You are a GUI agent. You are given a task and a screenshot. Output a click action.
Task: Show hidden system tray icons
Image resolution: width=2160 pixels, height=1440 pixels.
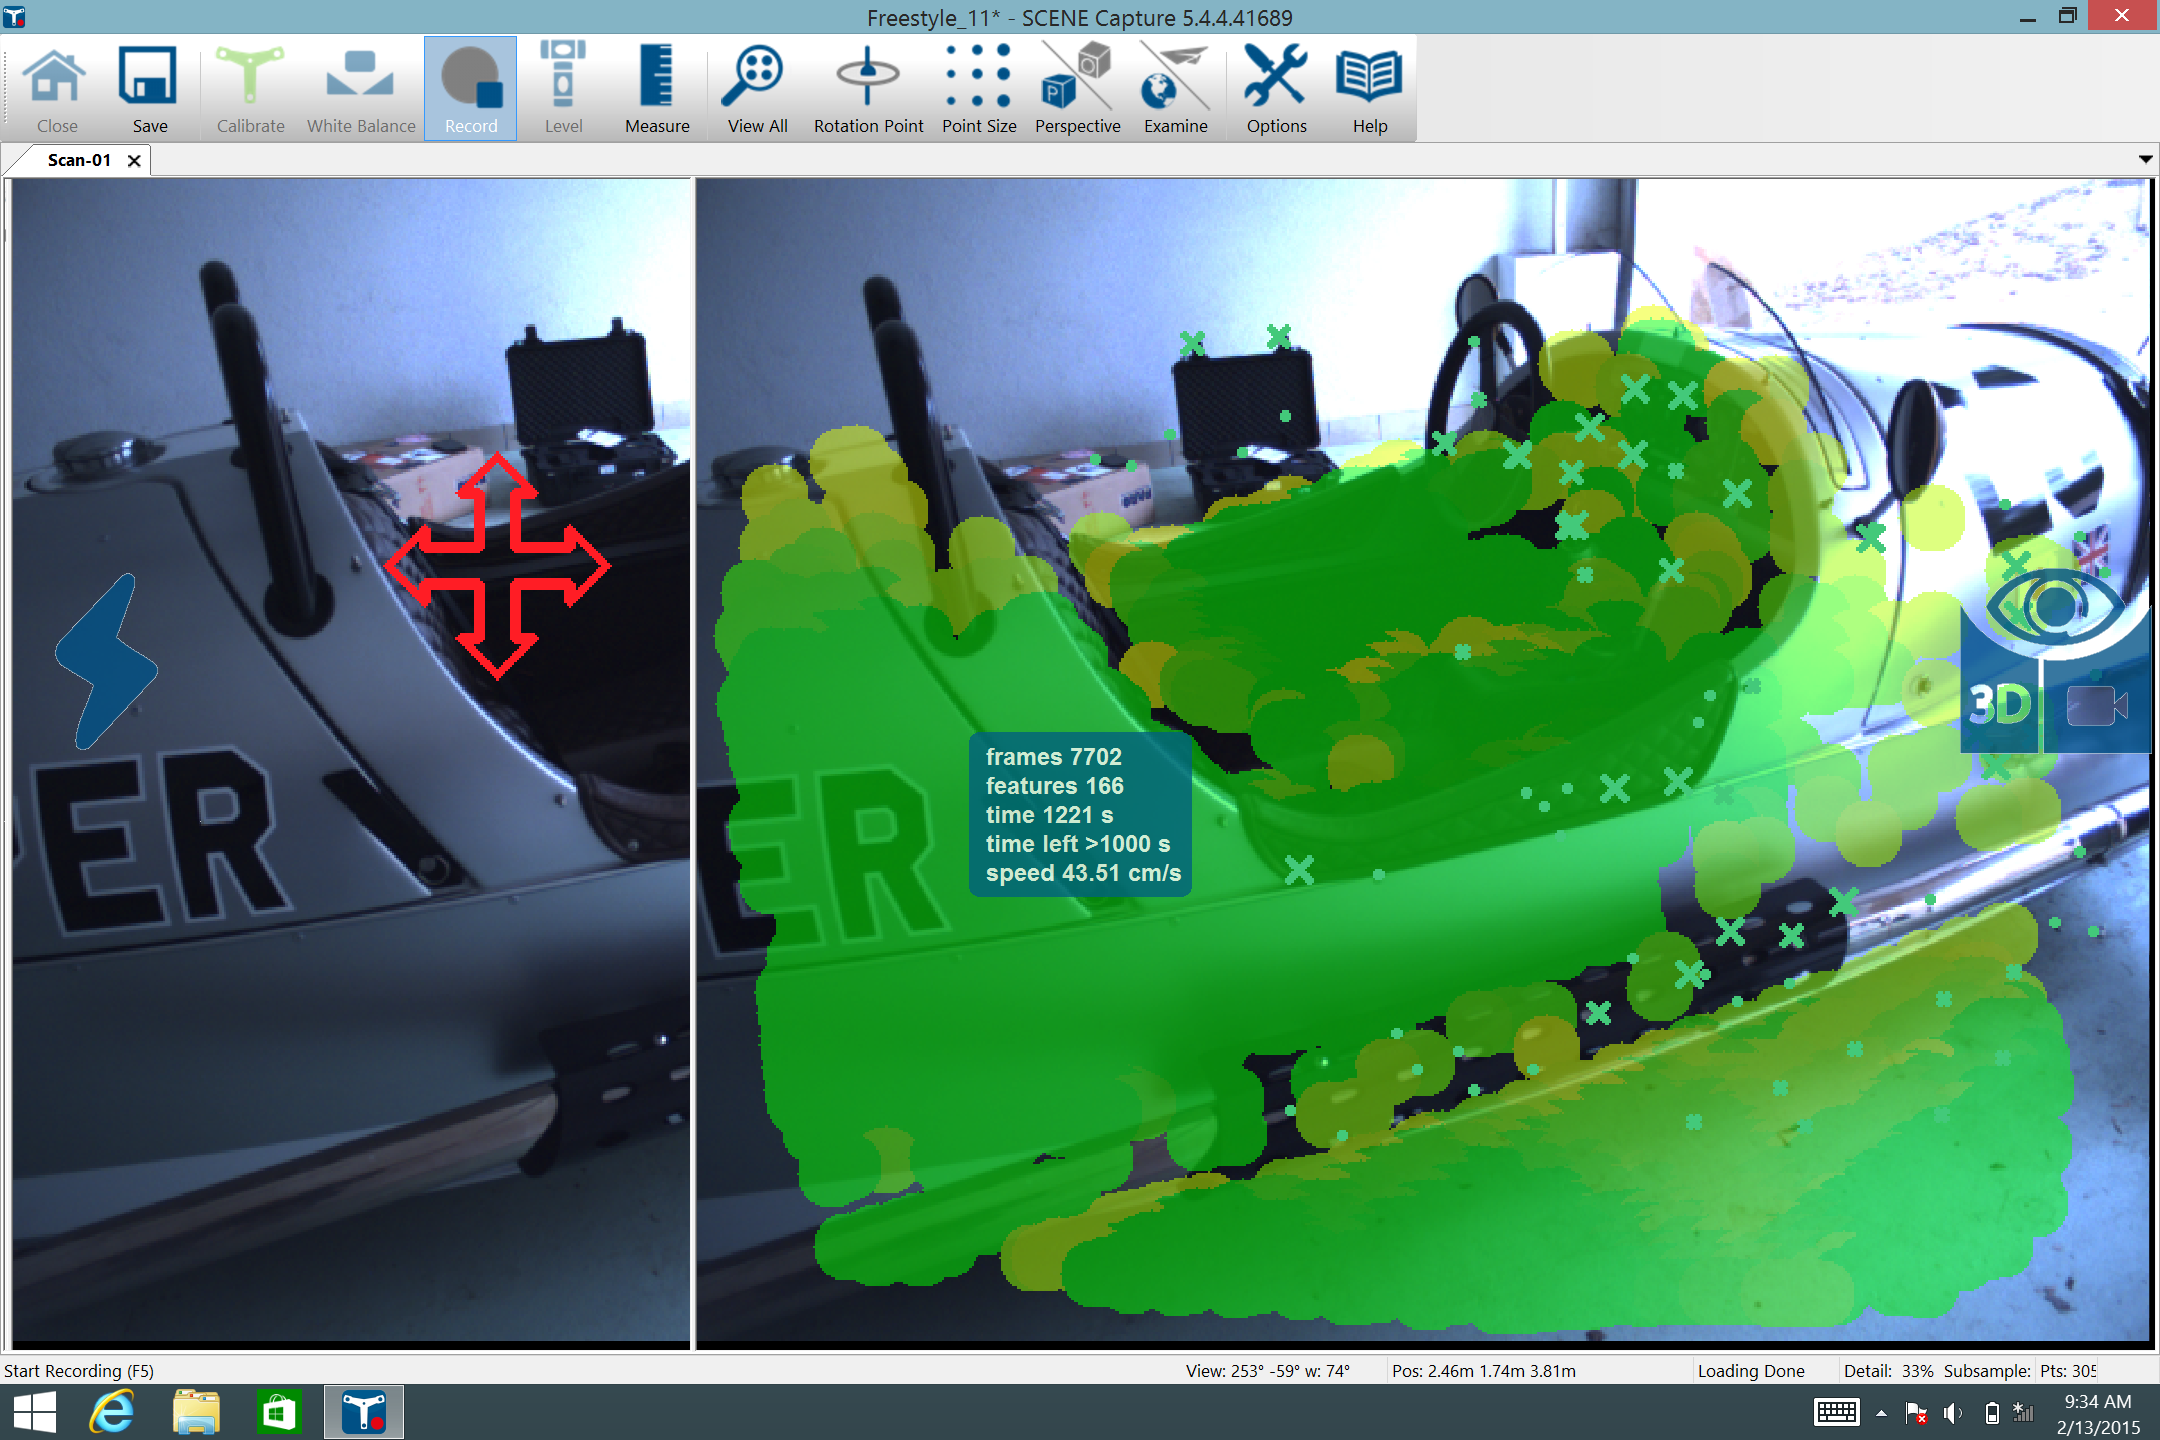point(1881,1413)
